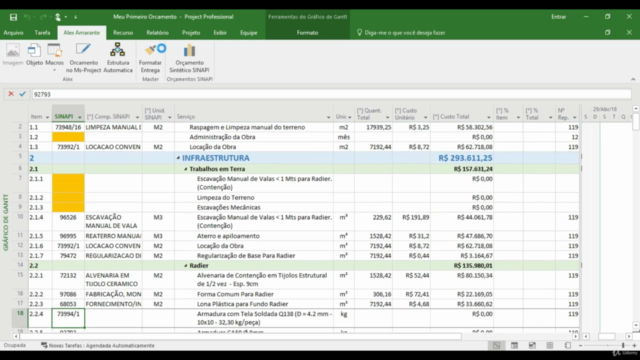Click GRÁFICO DE GANTT side label
The image size is (640, 360).
(x=6, y=222)
